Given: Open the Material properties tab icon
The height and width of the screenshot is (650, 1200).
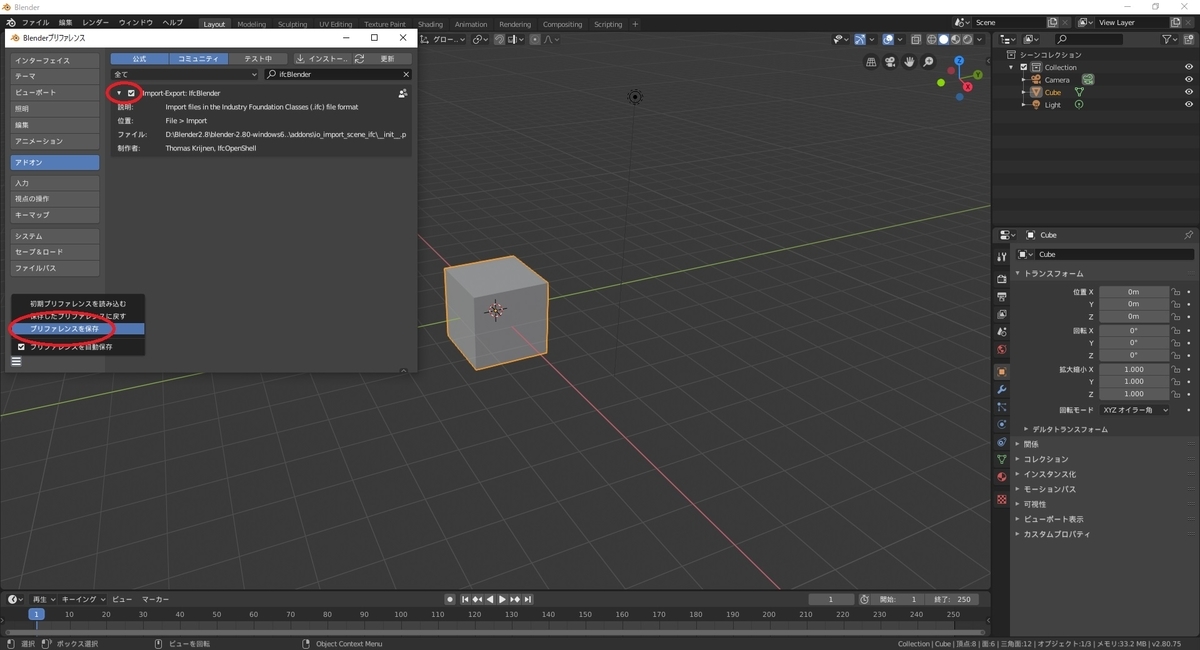Looking at the screenshot, I should pyautogui.click(x=1001, y=477).
